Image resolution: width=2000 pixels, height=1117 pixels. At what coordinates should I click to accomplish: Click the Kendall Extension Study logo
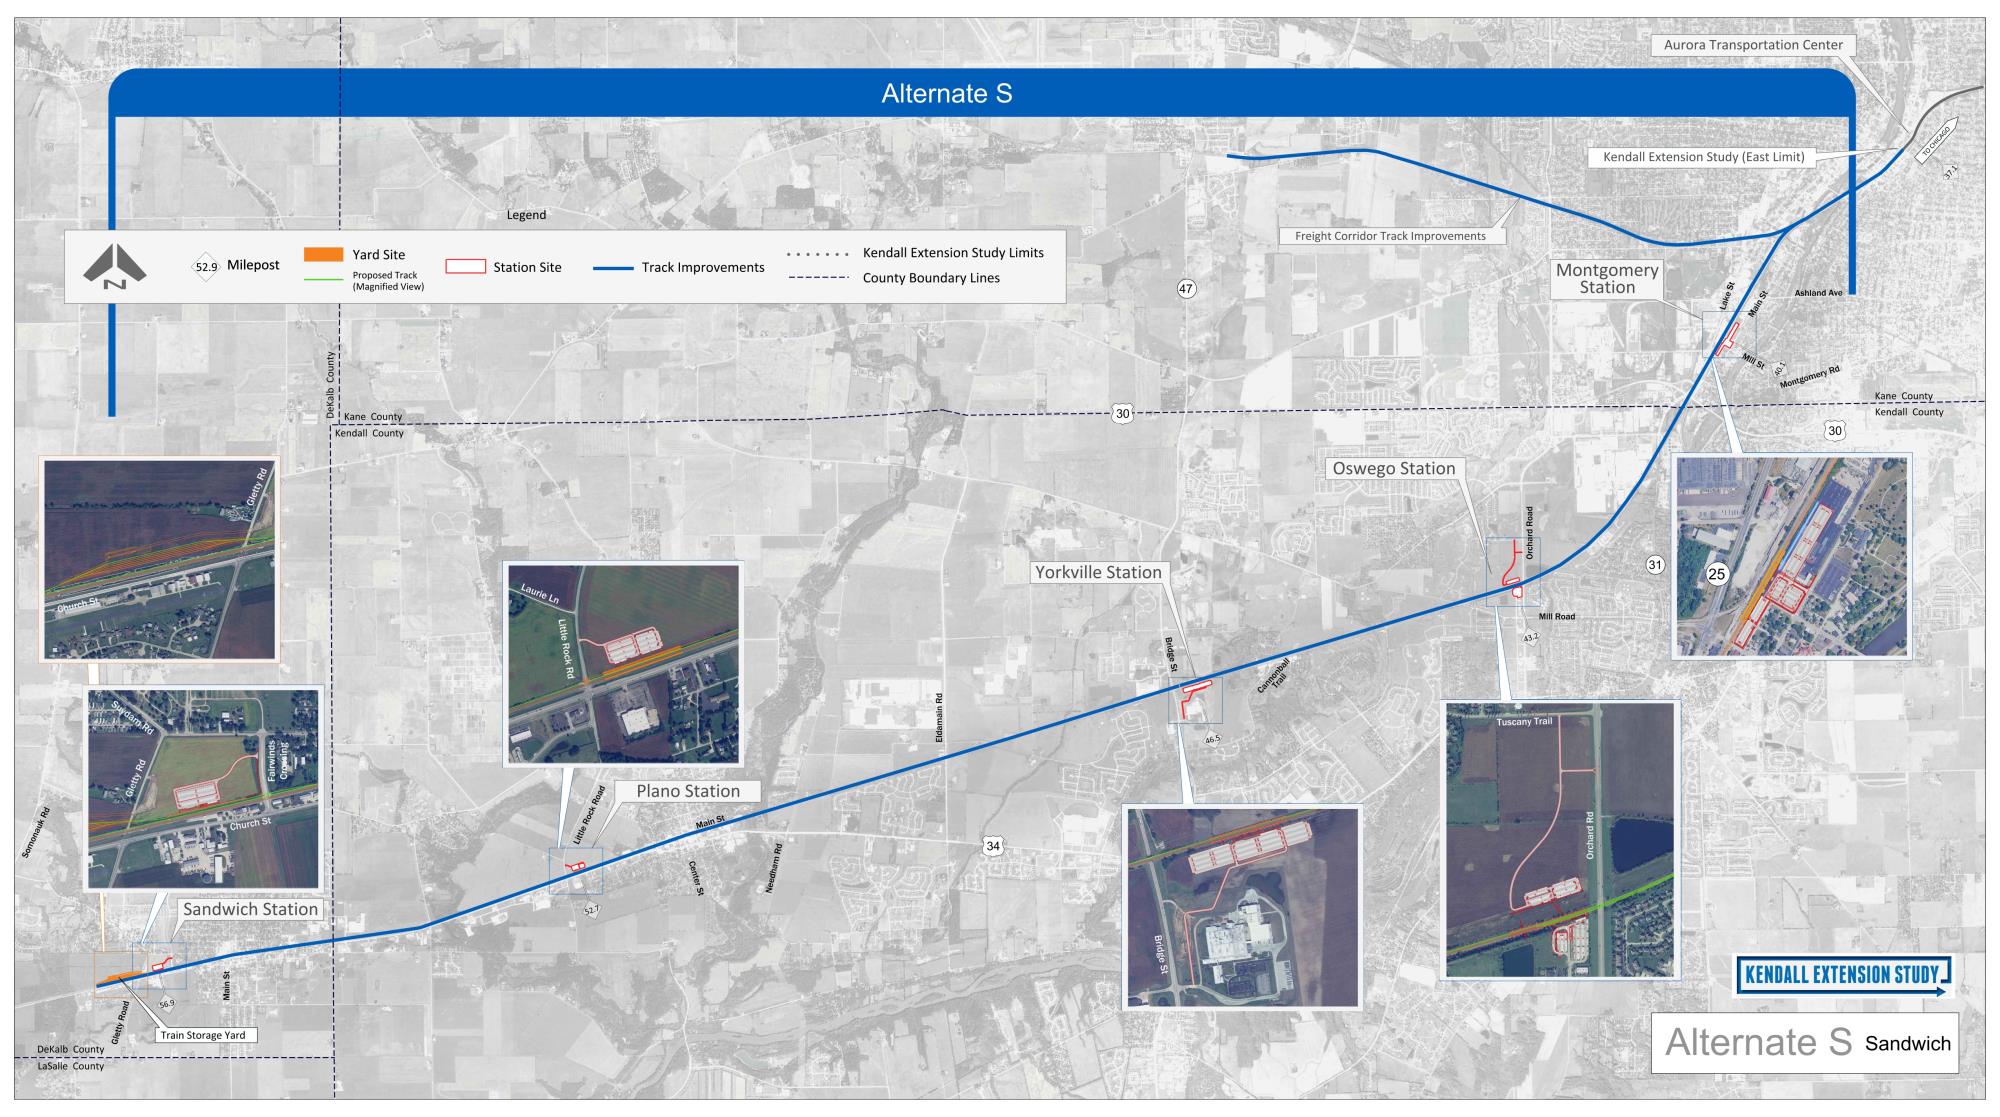pyautogui.click(x=1843, y=975)
